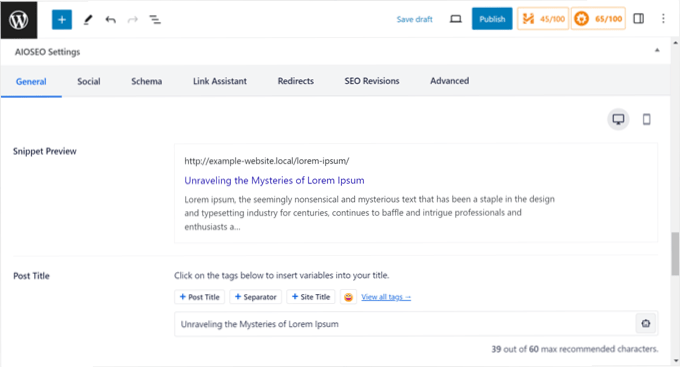This screenshot has height=367, width=680.
Task: Click the AI robot icon in title field
Action: (646, 324)
